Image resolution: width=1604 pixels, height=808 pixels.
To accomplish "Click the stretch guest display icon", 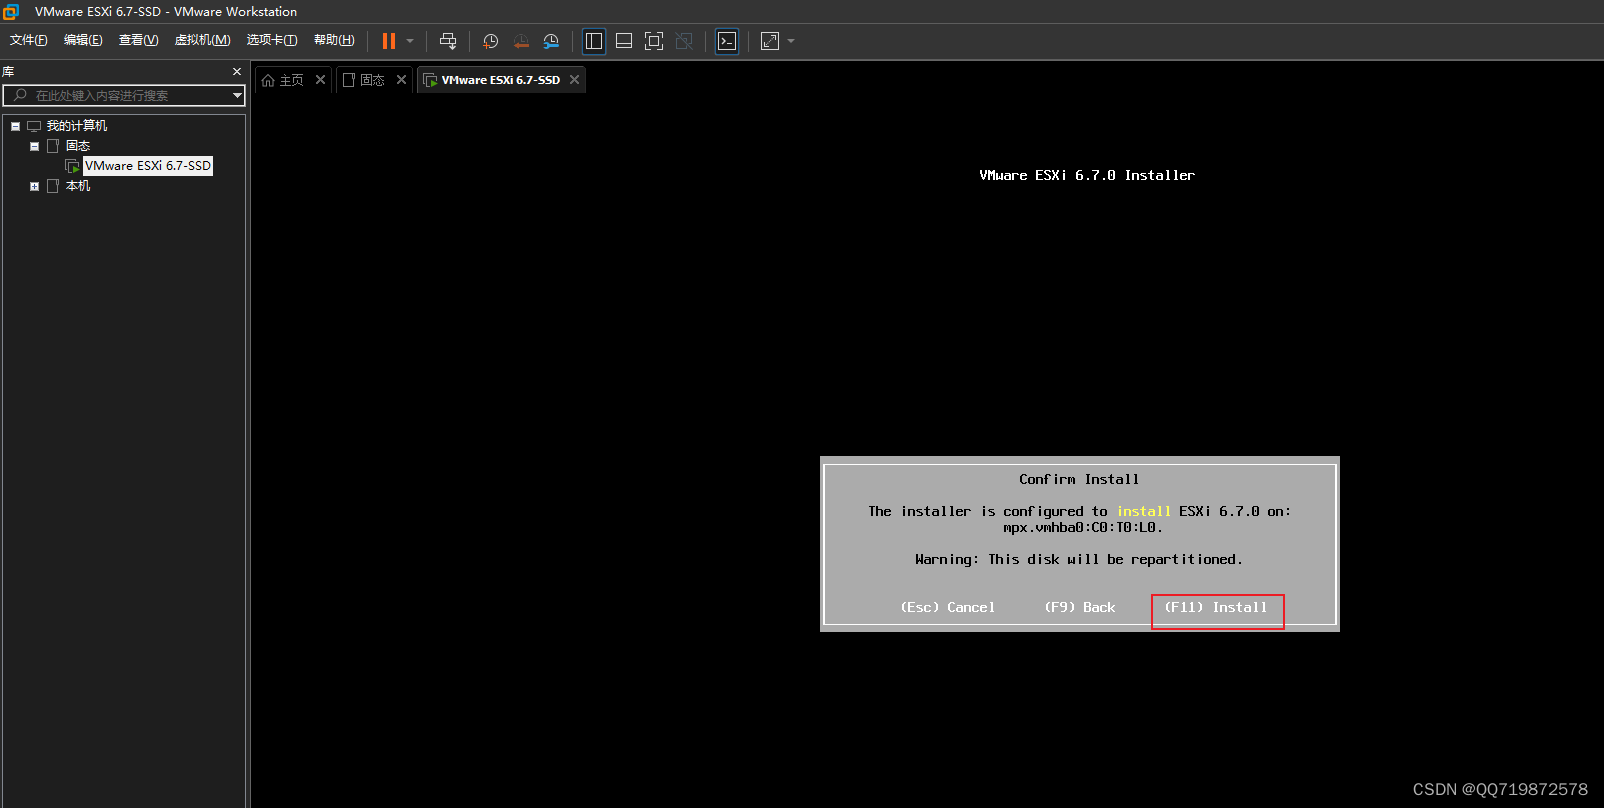I will 770,41.
